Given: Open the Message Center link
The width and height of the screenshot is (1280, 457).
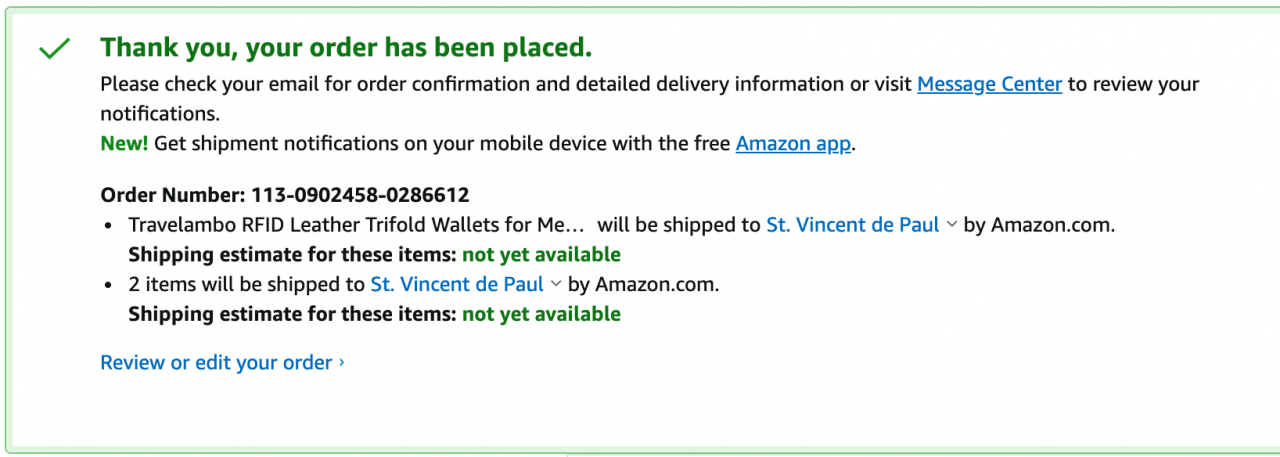Looking at the screenshot, I should [989, 84].
